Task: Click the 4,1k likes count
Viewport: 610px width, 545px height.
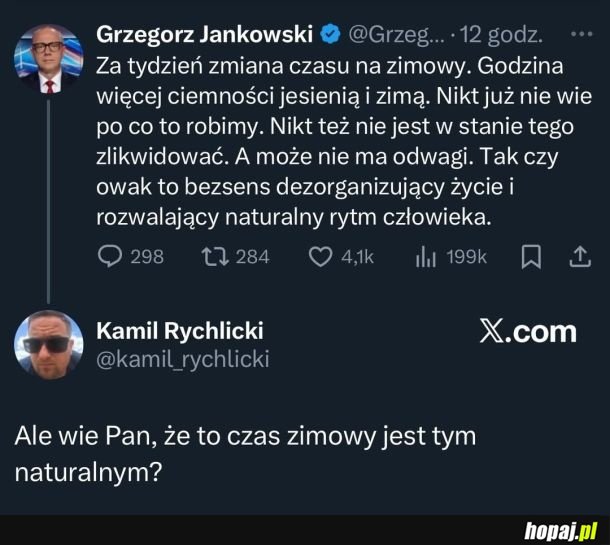Action: [358, 257]
